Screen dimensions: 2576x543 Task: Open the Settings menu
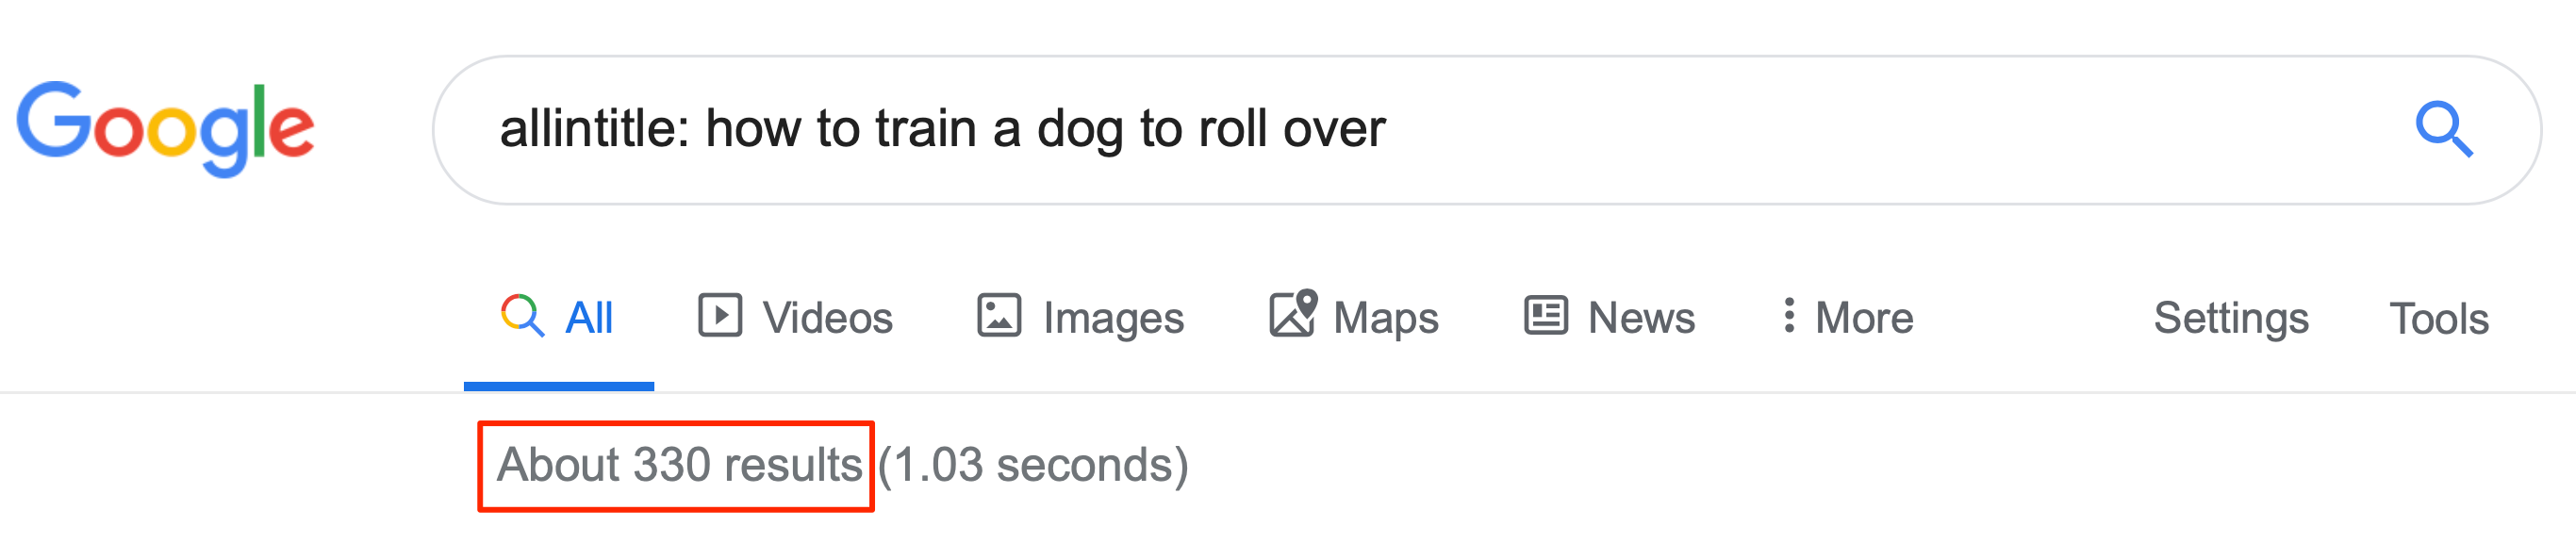point(2231,319)
